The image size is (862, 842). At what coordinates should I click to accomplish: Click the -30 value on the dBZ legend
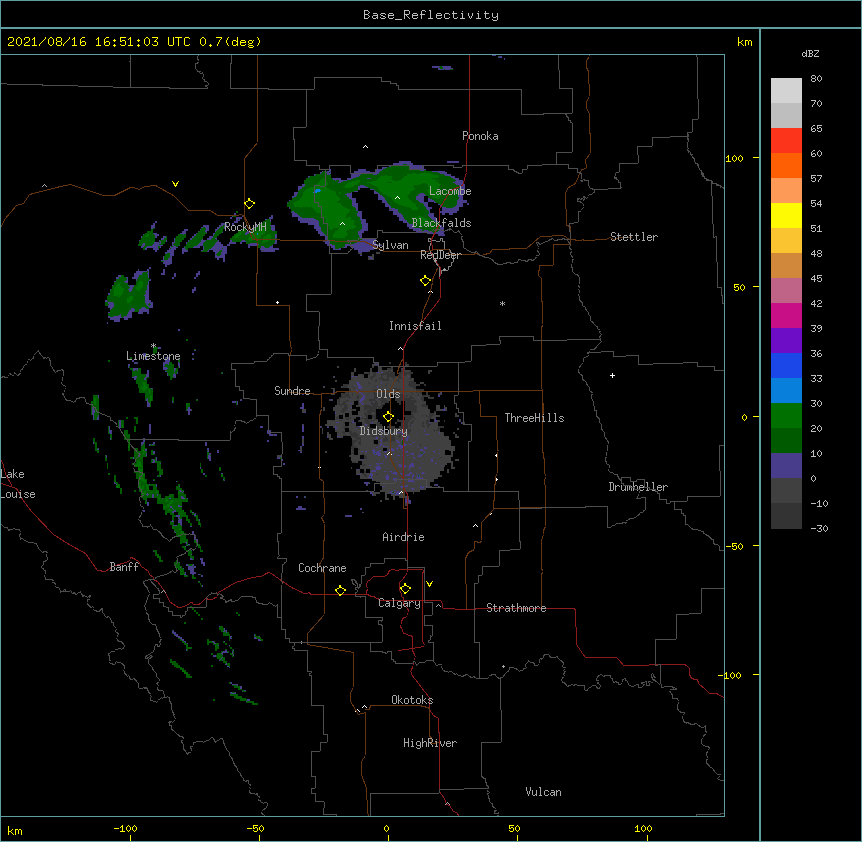pyautogui.click(x=819, y=528)
